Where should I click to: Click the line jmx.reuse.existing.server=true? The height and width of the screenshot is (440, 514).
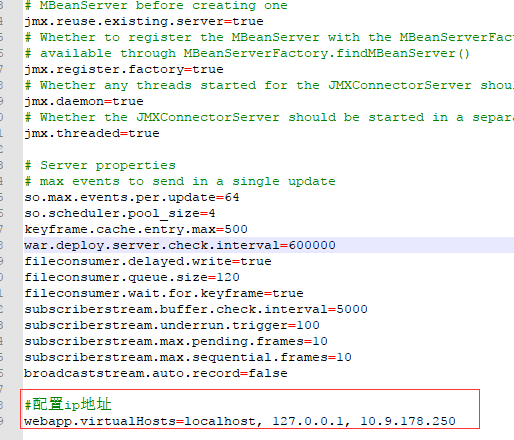coord(144,21)
